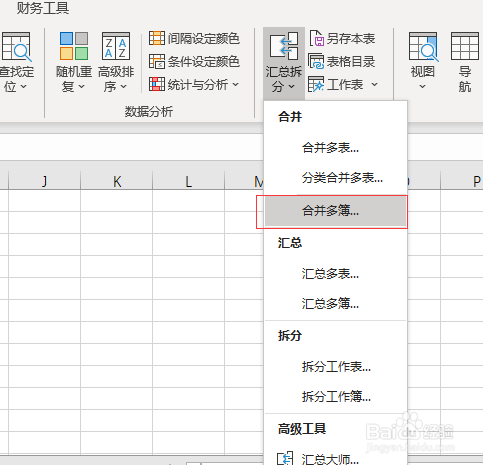Click the 汇总大师 menu item icon
The image size is (483, 465).
[285, 458]
